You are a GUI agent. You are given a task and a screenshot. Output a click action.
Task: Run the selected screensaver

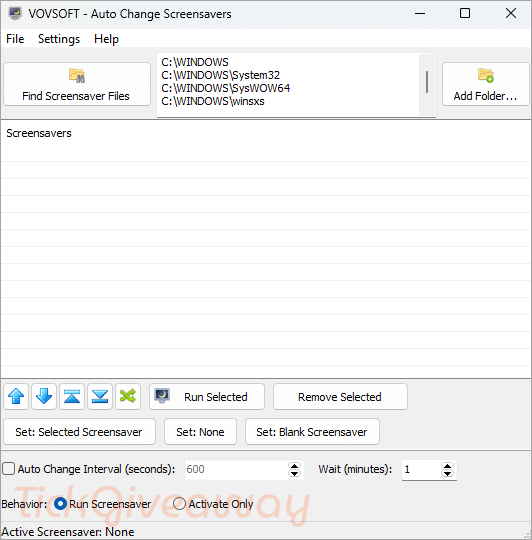(207, 396)
